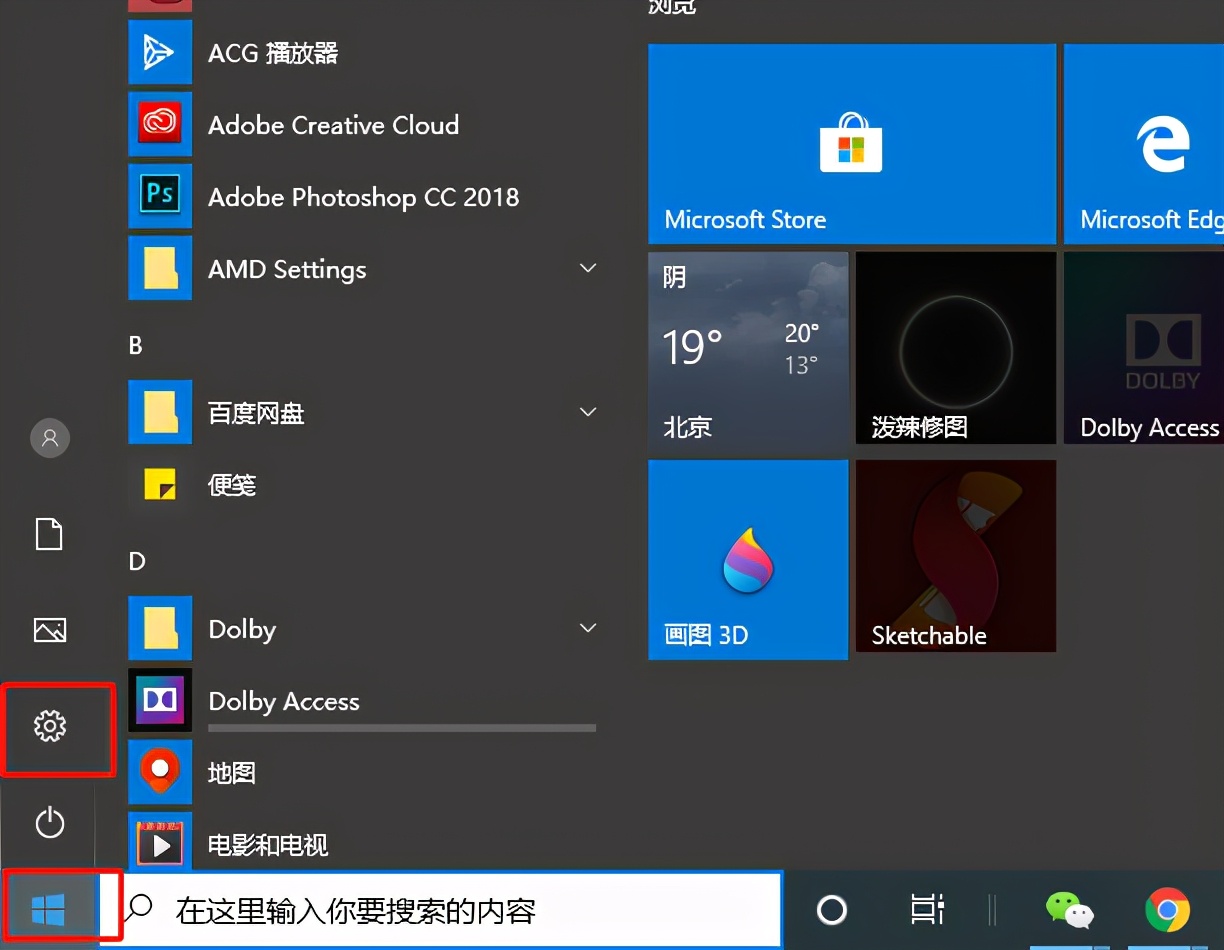1224x950 pixels.
Task: Select the Pictures icon in the sidebar
Action: pyautogui.click(x=49, y=630)
